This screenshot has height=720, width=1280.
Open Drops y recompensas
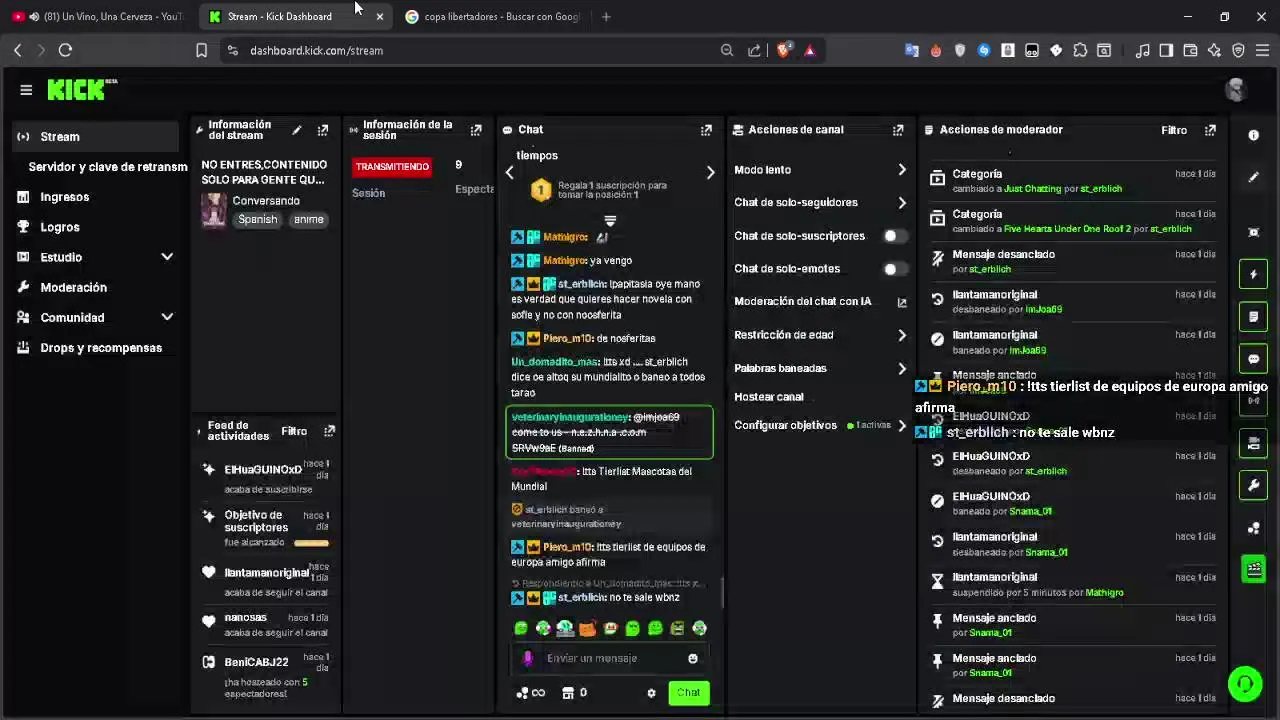point(100,348)
